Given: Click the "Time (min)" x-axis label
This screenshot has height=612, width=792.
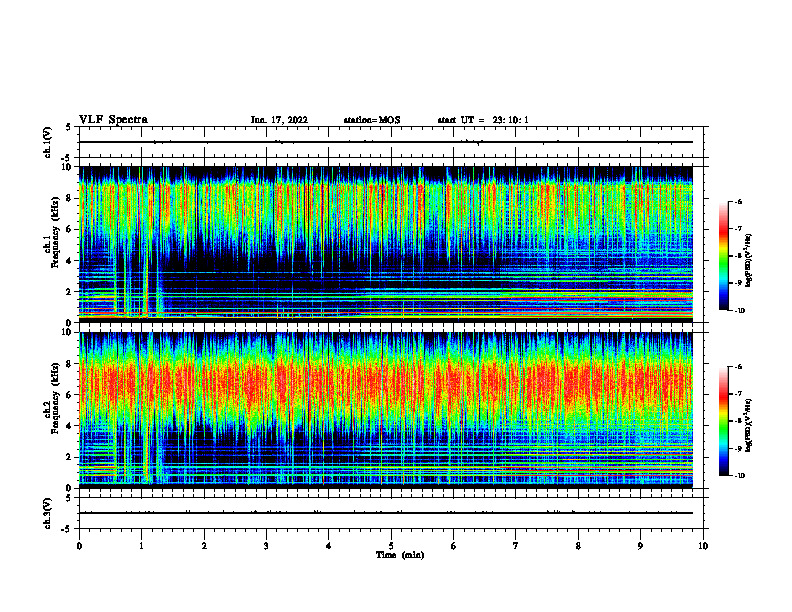Looking at the screenshot, I should point(400,555).
